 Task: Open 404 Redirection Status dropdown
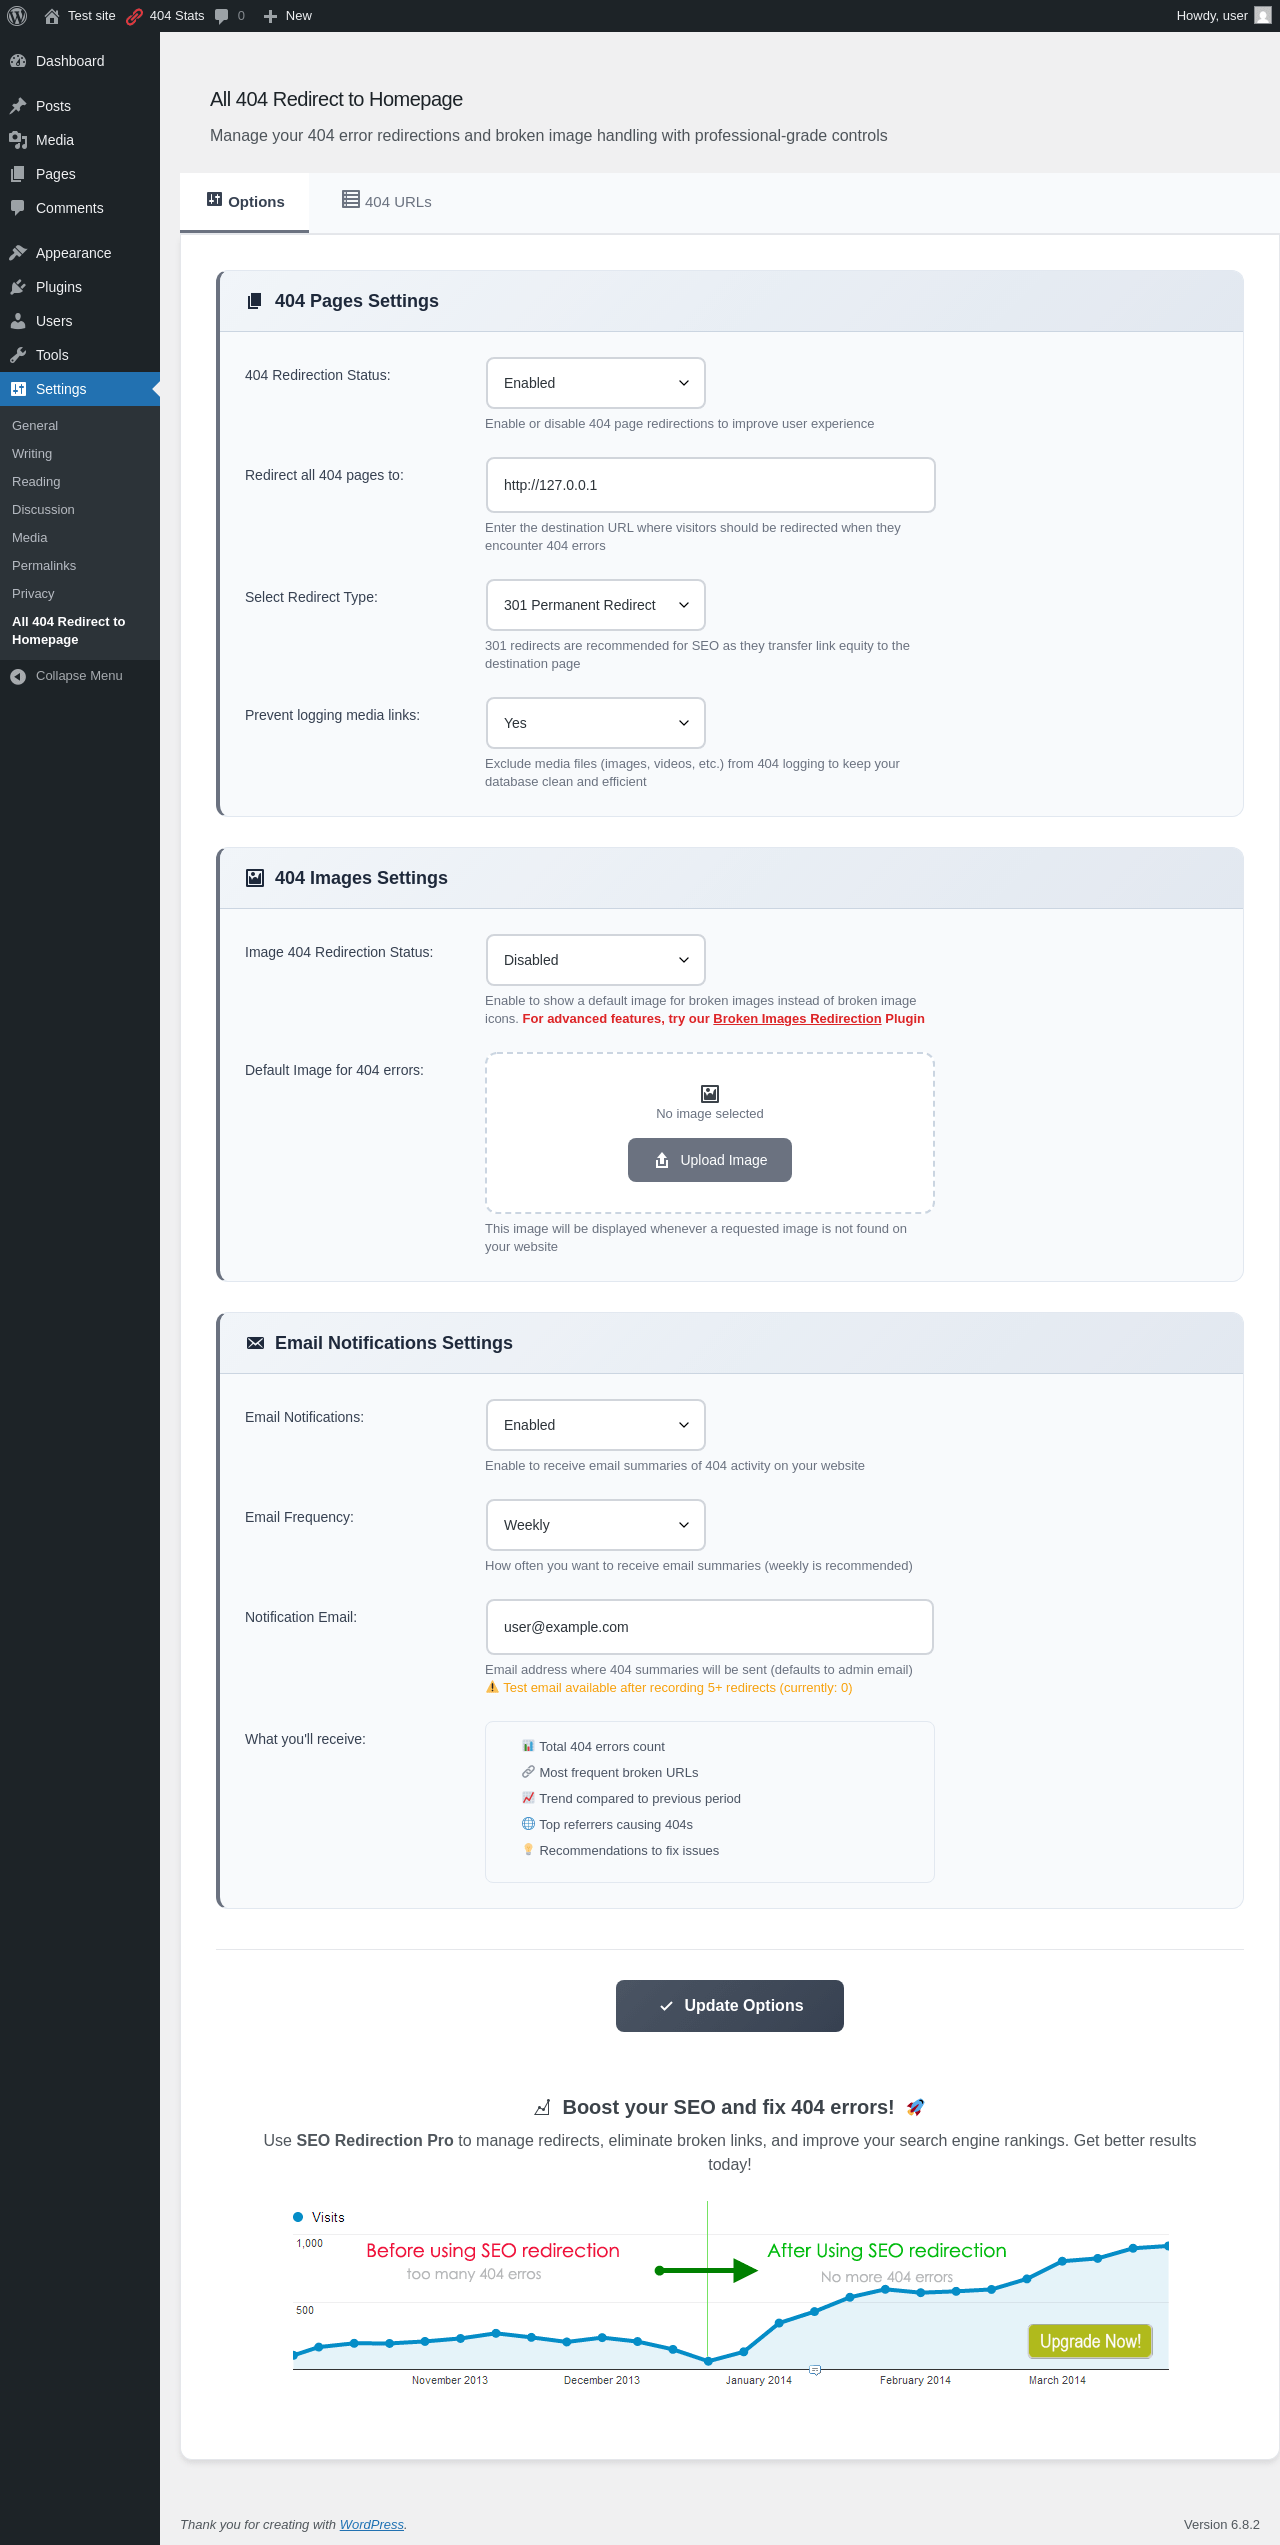596,383
